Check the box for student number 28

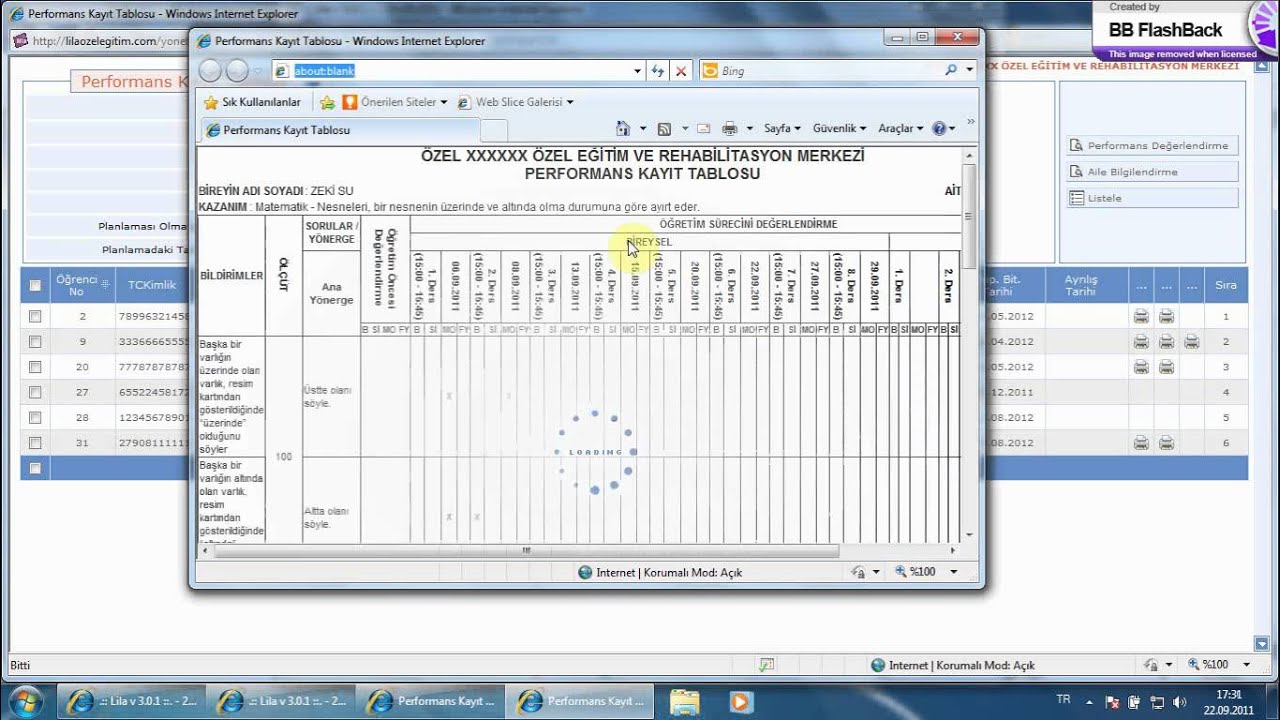(x=35, y=417)
